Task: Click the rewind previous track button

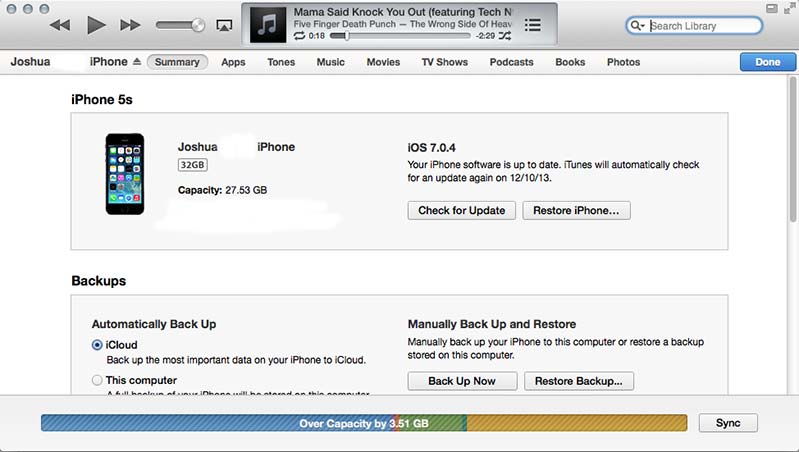Action: [x=60, y=25]
